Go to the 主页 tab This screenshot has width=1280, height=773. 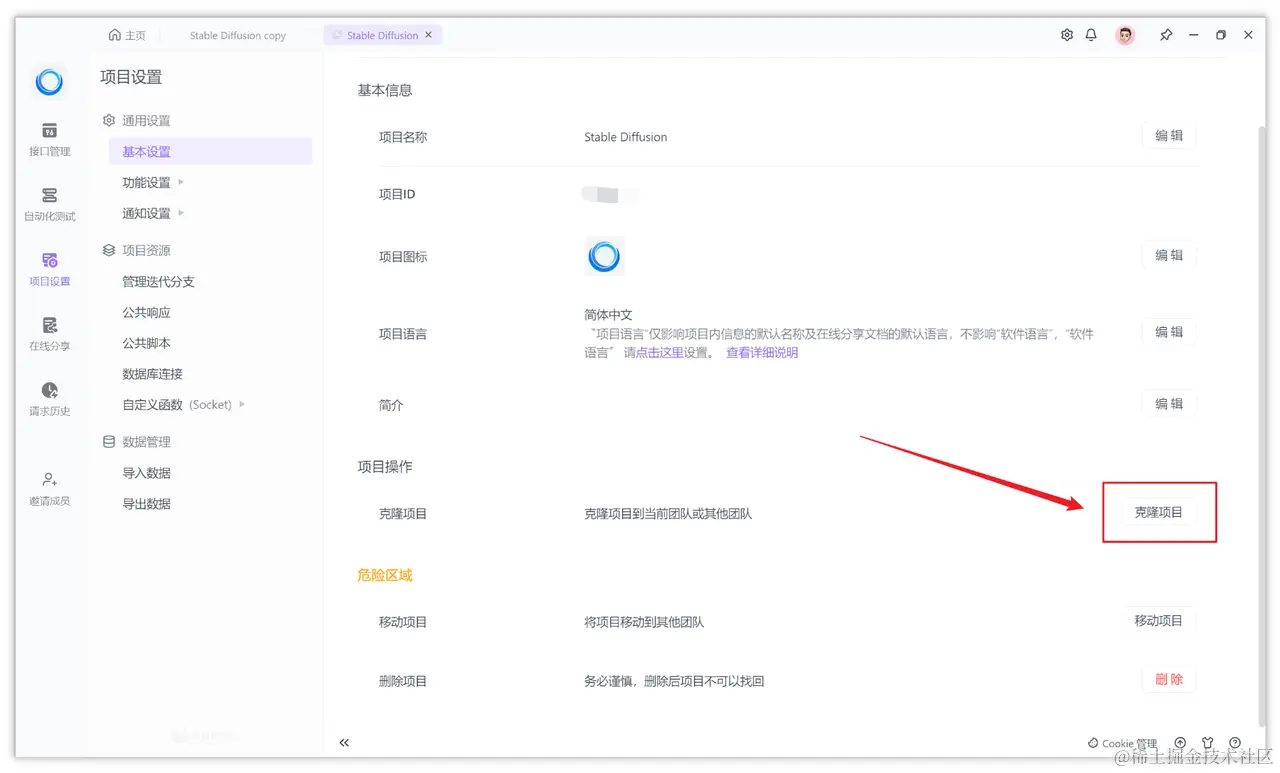point(129,34)
